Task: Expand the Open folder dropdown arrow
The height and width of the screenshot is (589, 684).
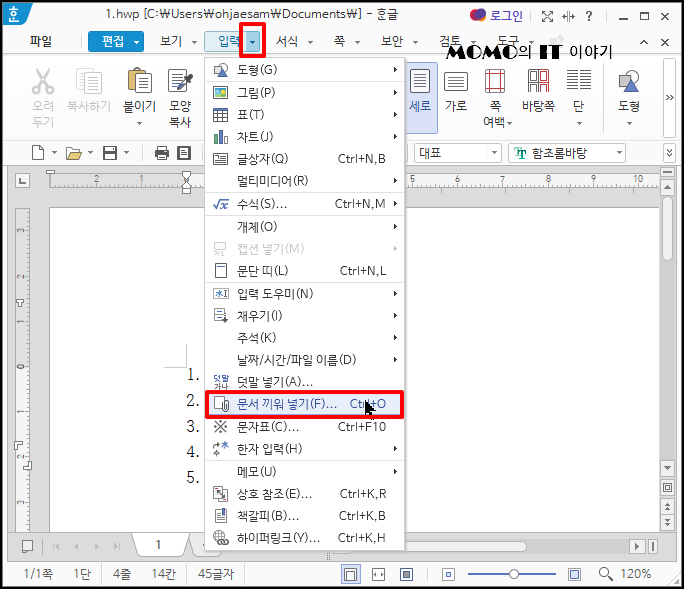Action: click(90, 153)
